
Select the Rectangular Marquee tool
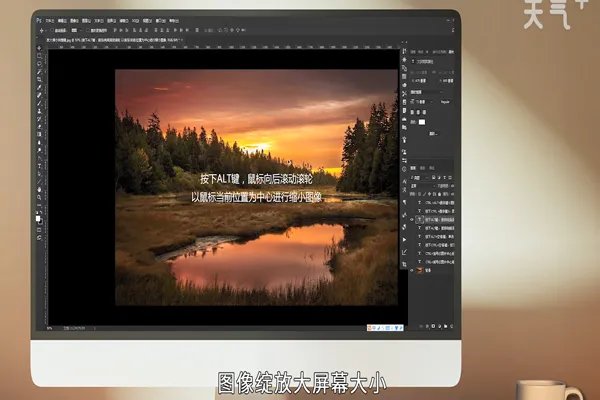click(39, 54)
